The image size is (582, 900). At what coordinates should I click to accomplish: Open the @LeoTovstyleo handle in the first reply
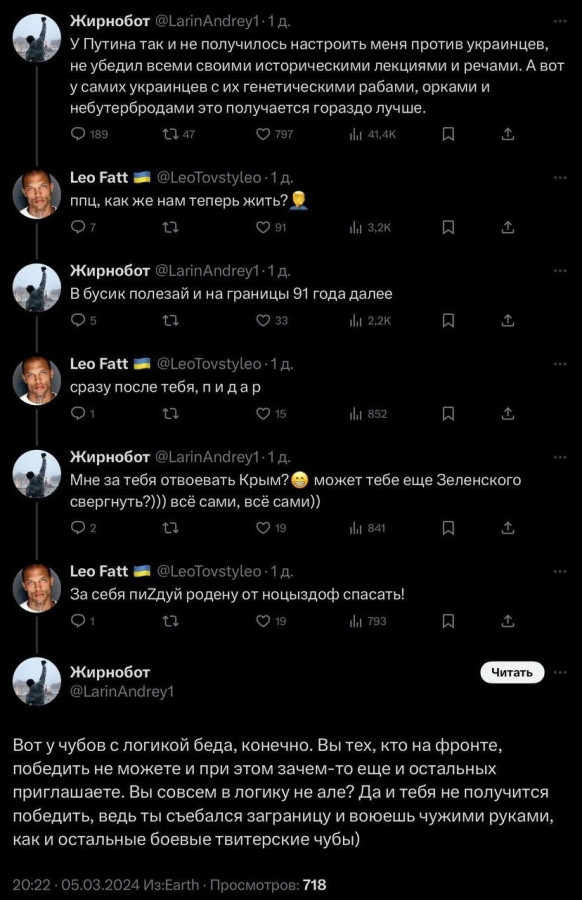[209, 178]
